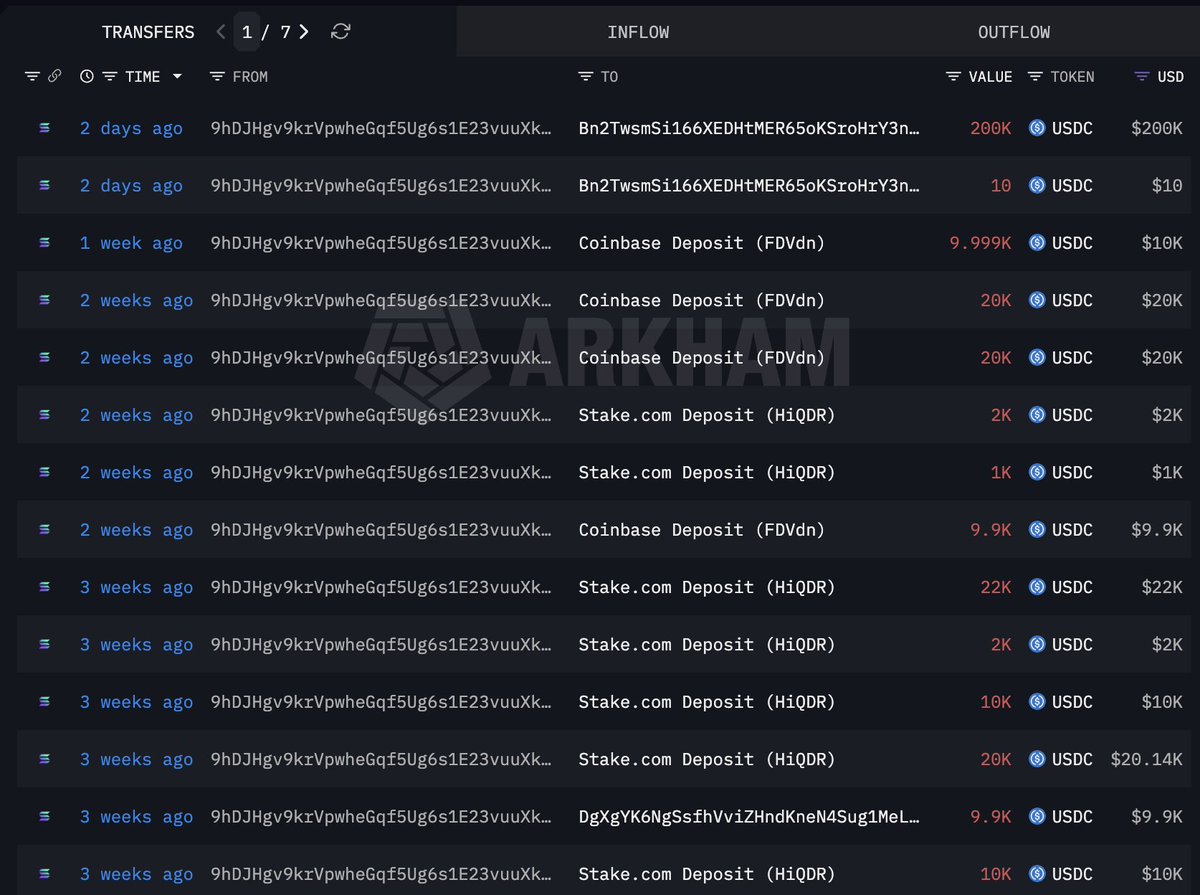Screen dimensions: 1200x895
Task: Toggle the TIME sort arrow
Action: coord(177,77)
